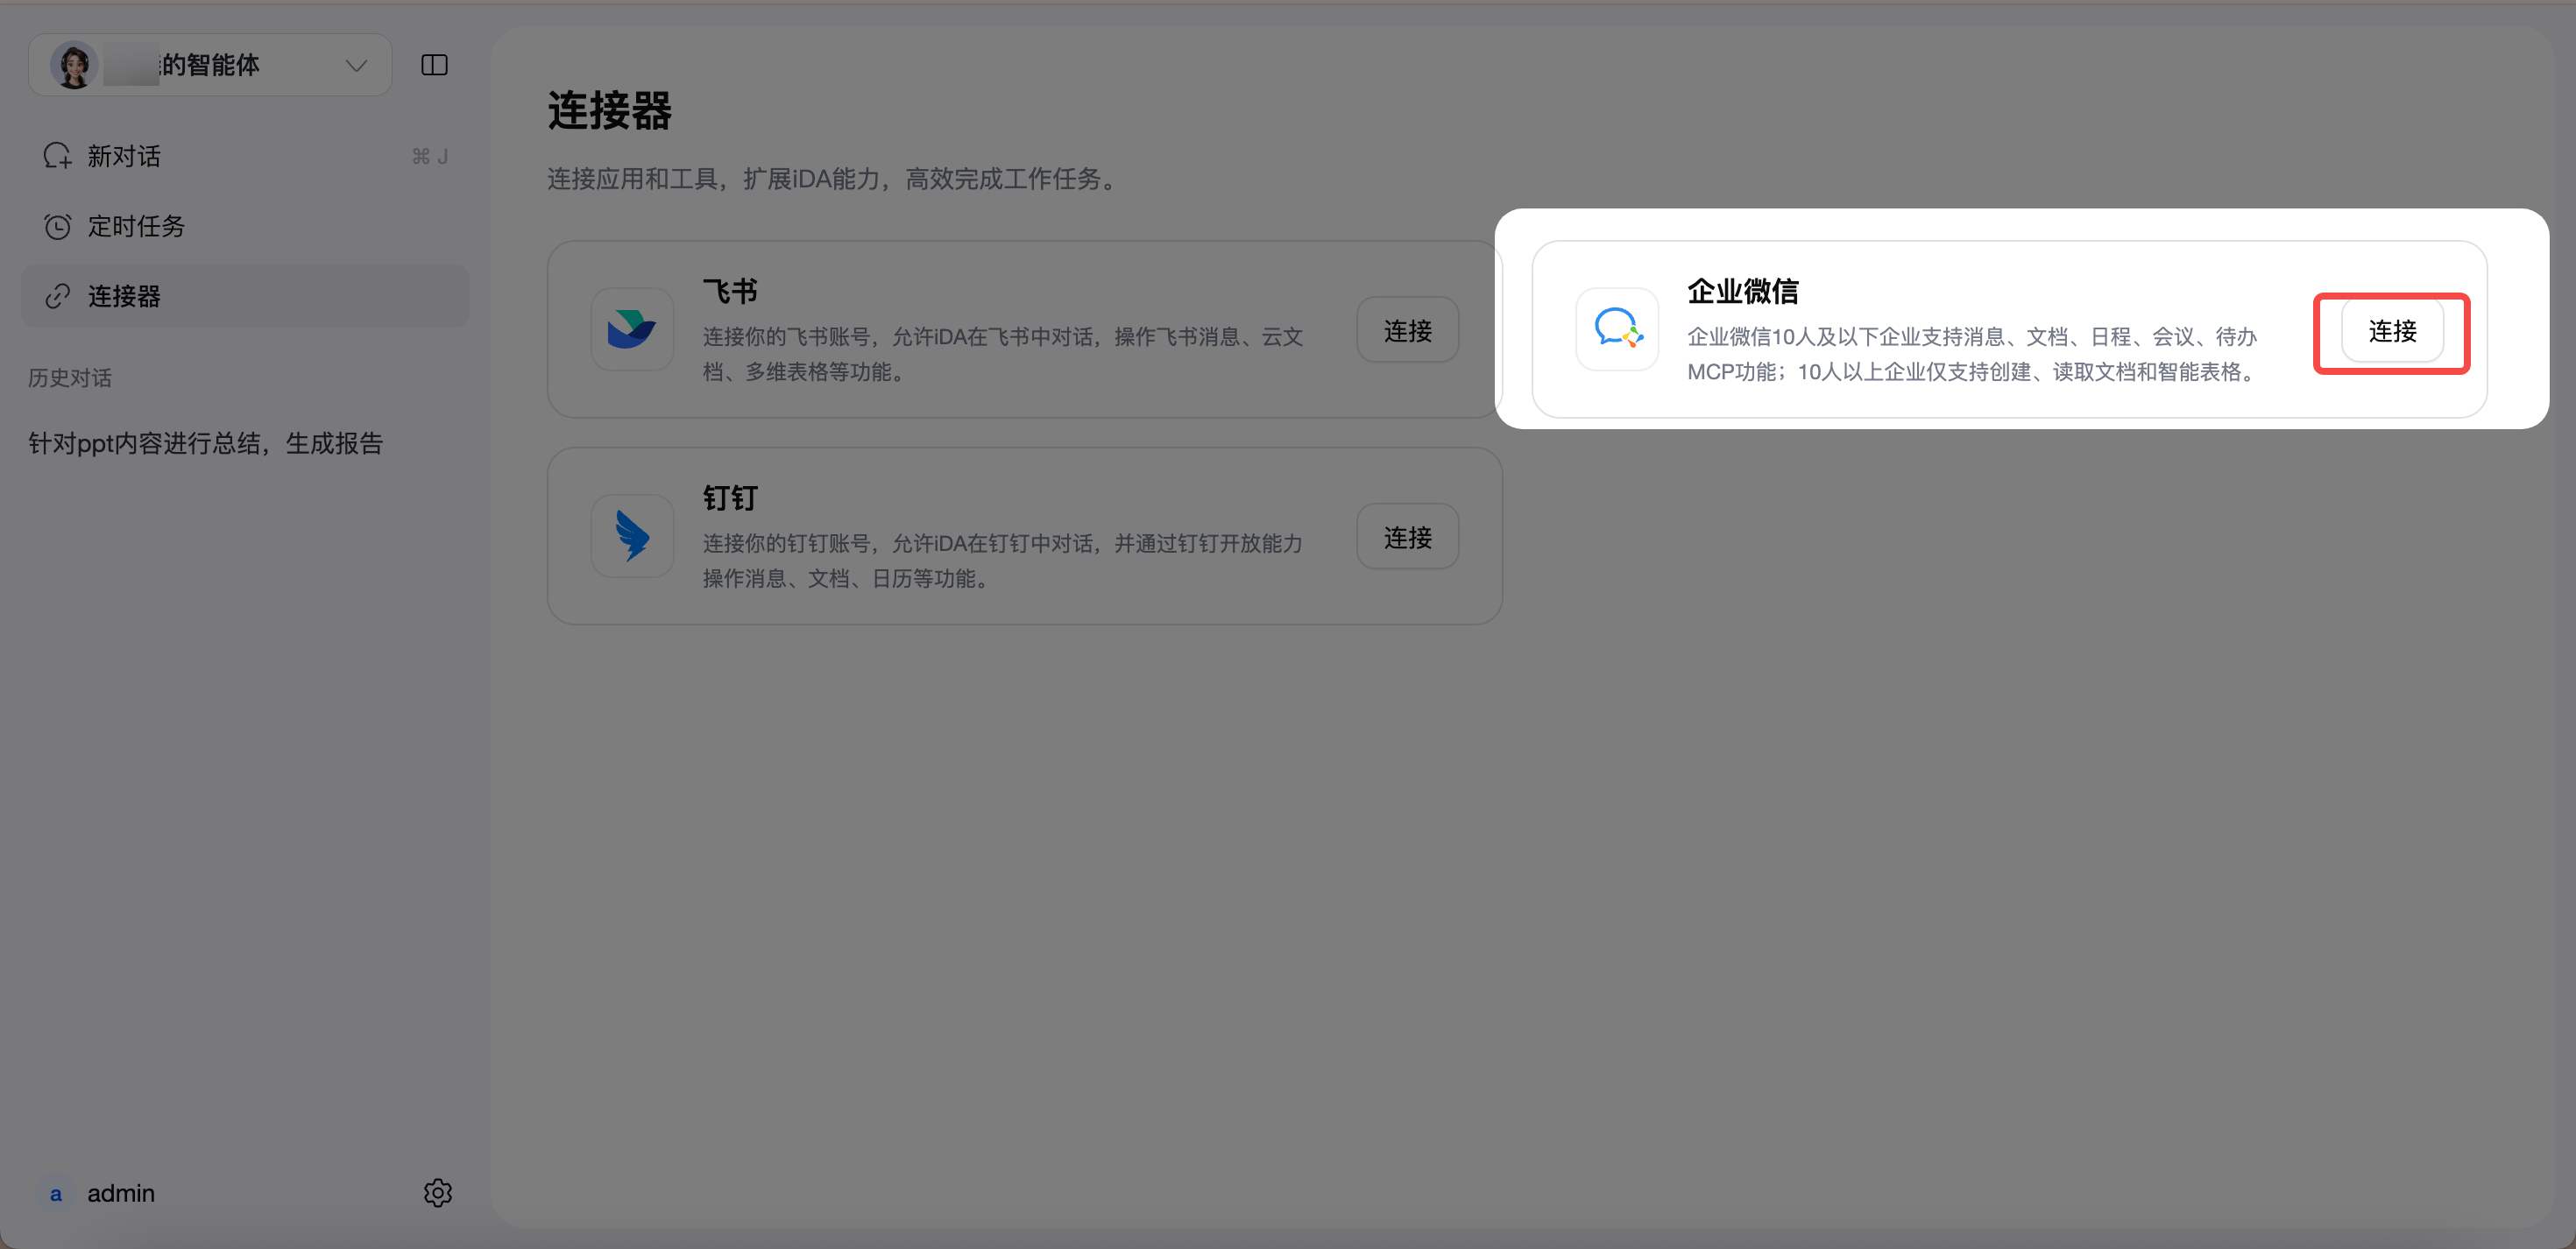Open 定时任务 scheduled tasks

tap(245, 226)
